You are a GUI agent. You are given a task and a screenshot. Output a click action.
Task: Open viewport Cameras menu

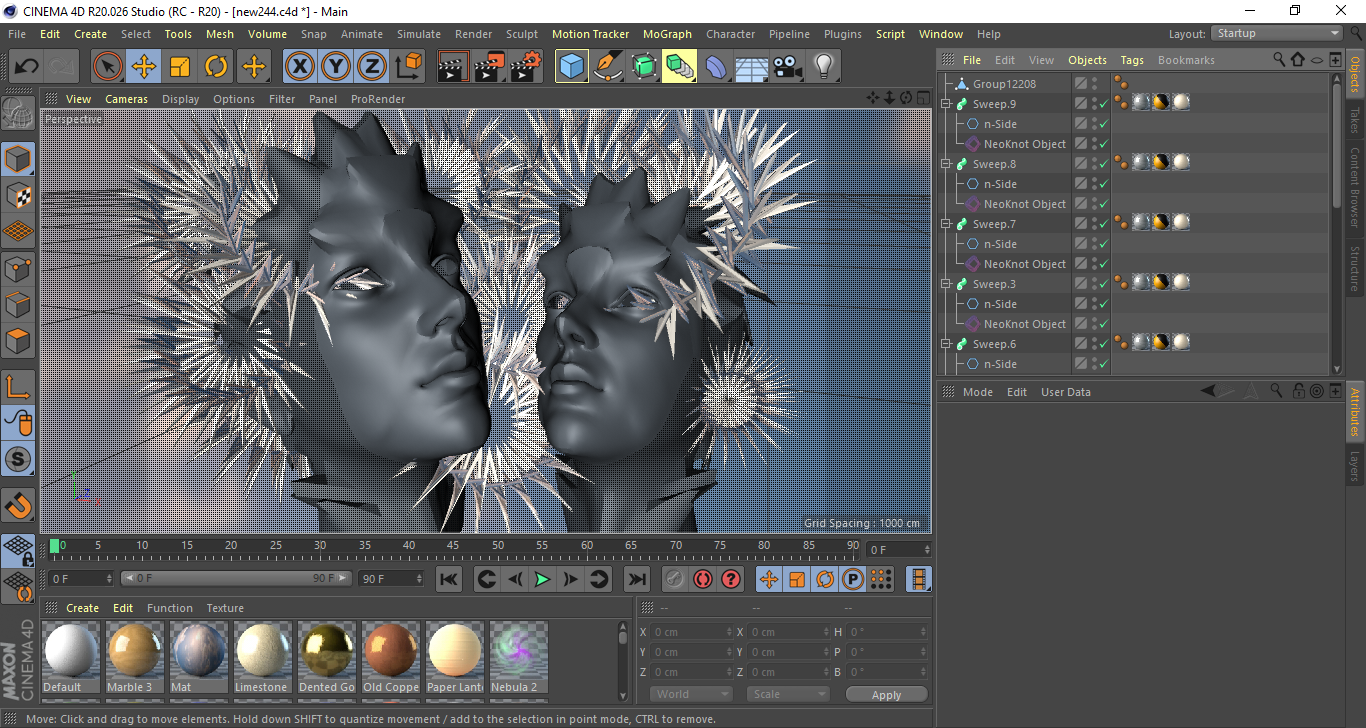[126, 99]
